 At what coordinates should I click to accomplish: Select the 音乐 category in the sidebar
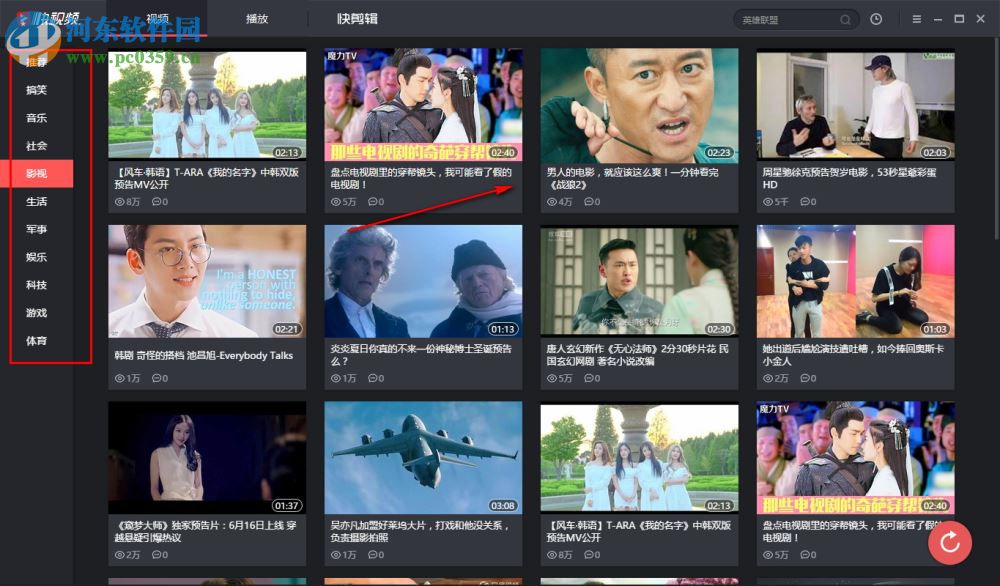click(34, 118)
